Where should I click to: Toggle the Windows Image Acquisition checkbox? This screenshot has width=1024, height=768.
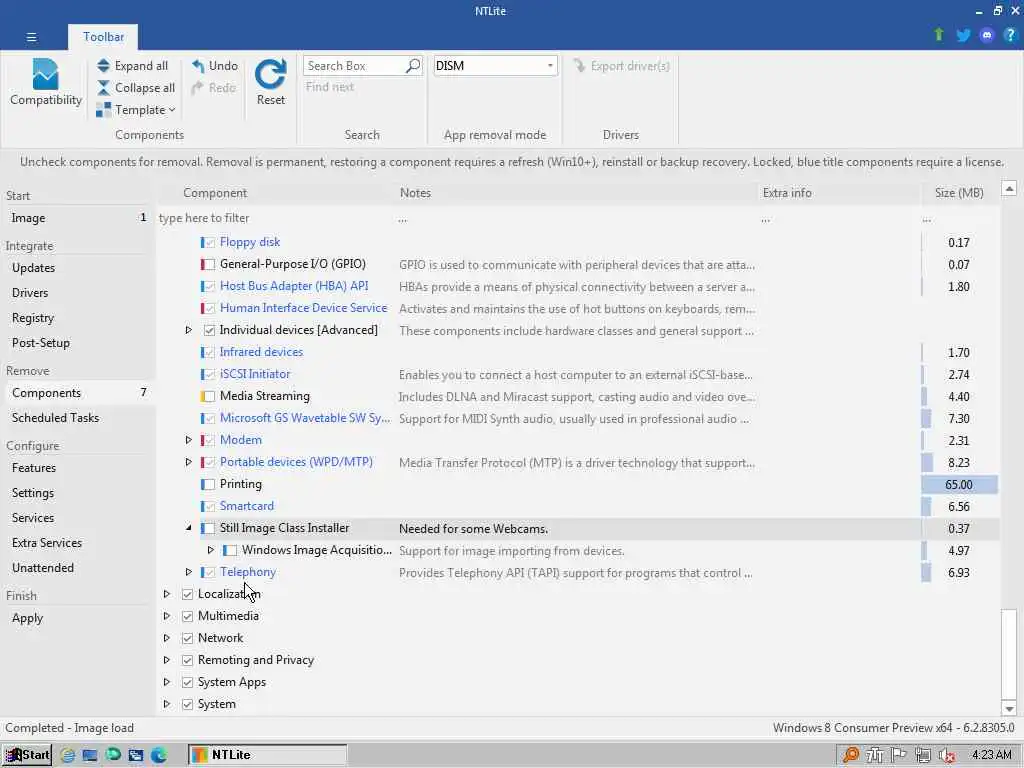point(231,551)
